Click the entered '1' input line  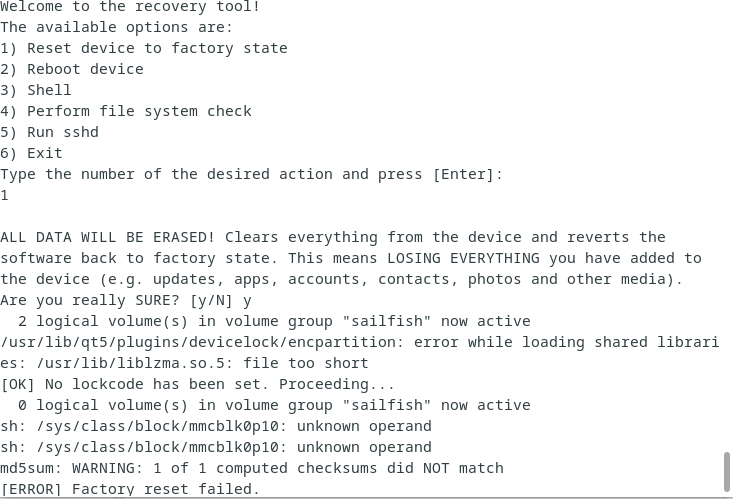4,195
